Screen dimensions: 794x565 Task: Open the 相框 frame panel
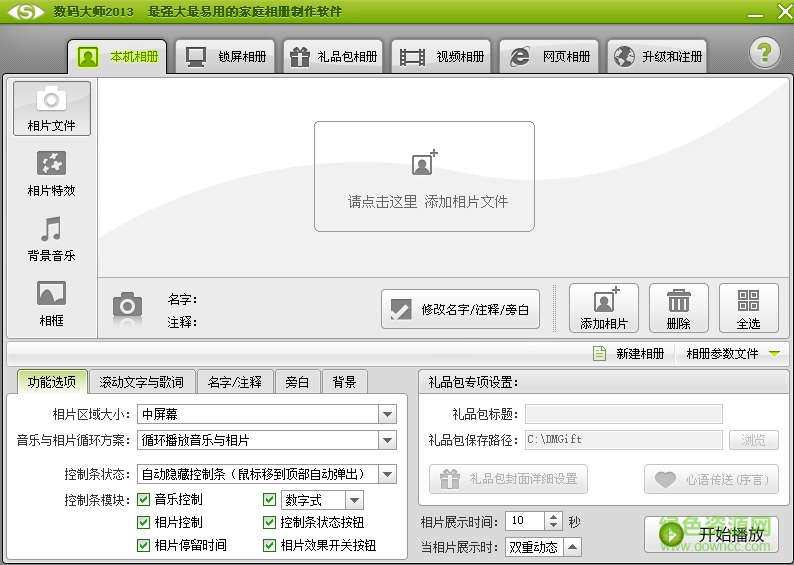click(x=52, y=303)
